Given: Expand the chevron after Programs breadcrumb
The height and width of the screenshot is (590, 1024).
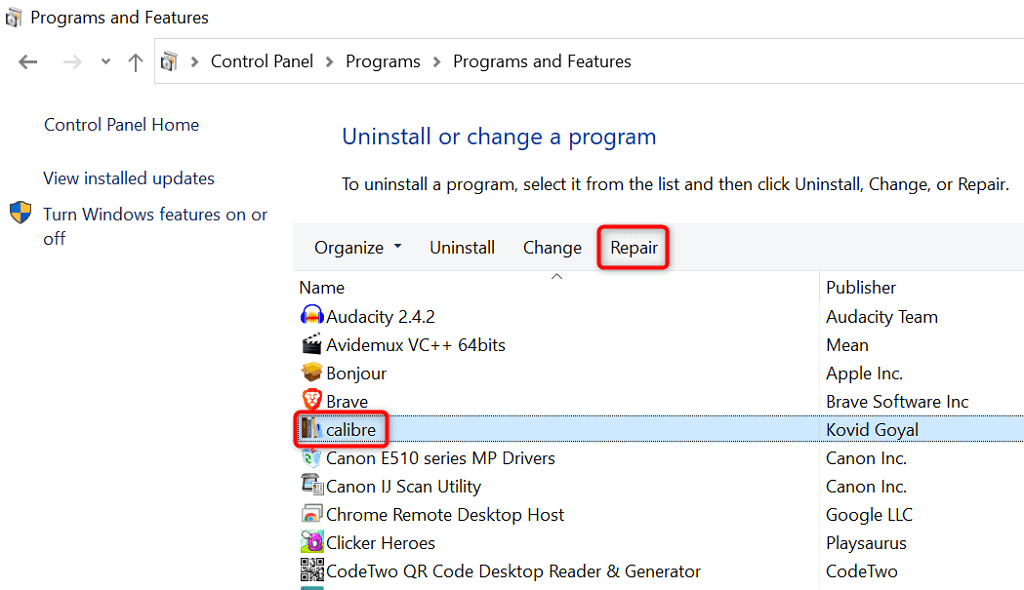Looking at the screenshot, I should 437,62.
